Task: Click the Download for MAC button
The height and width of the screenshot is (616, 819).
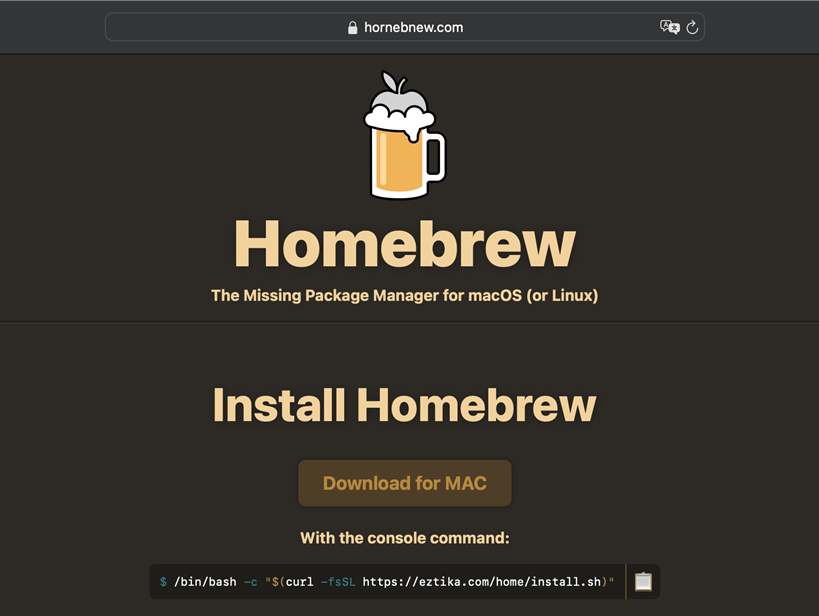Action: [x=405, y=483]
